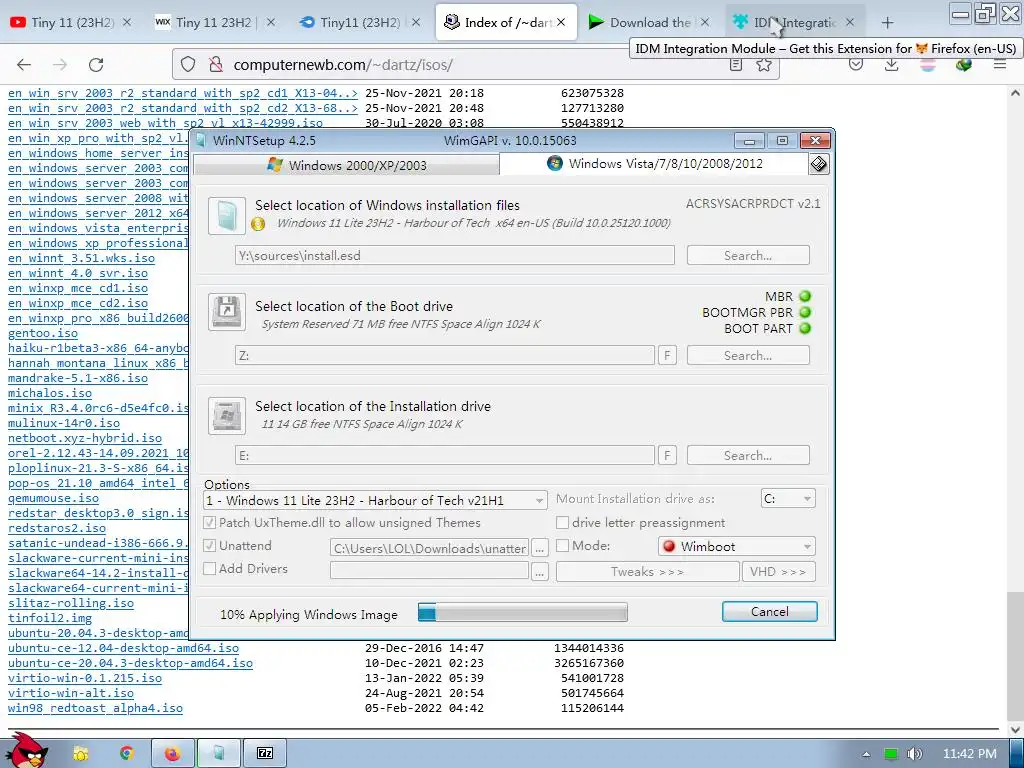Click F button beside Installation drive
The height and width of the screenshot is (768, 1024).
667,455
